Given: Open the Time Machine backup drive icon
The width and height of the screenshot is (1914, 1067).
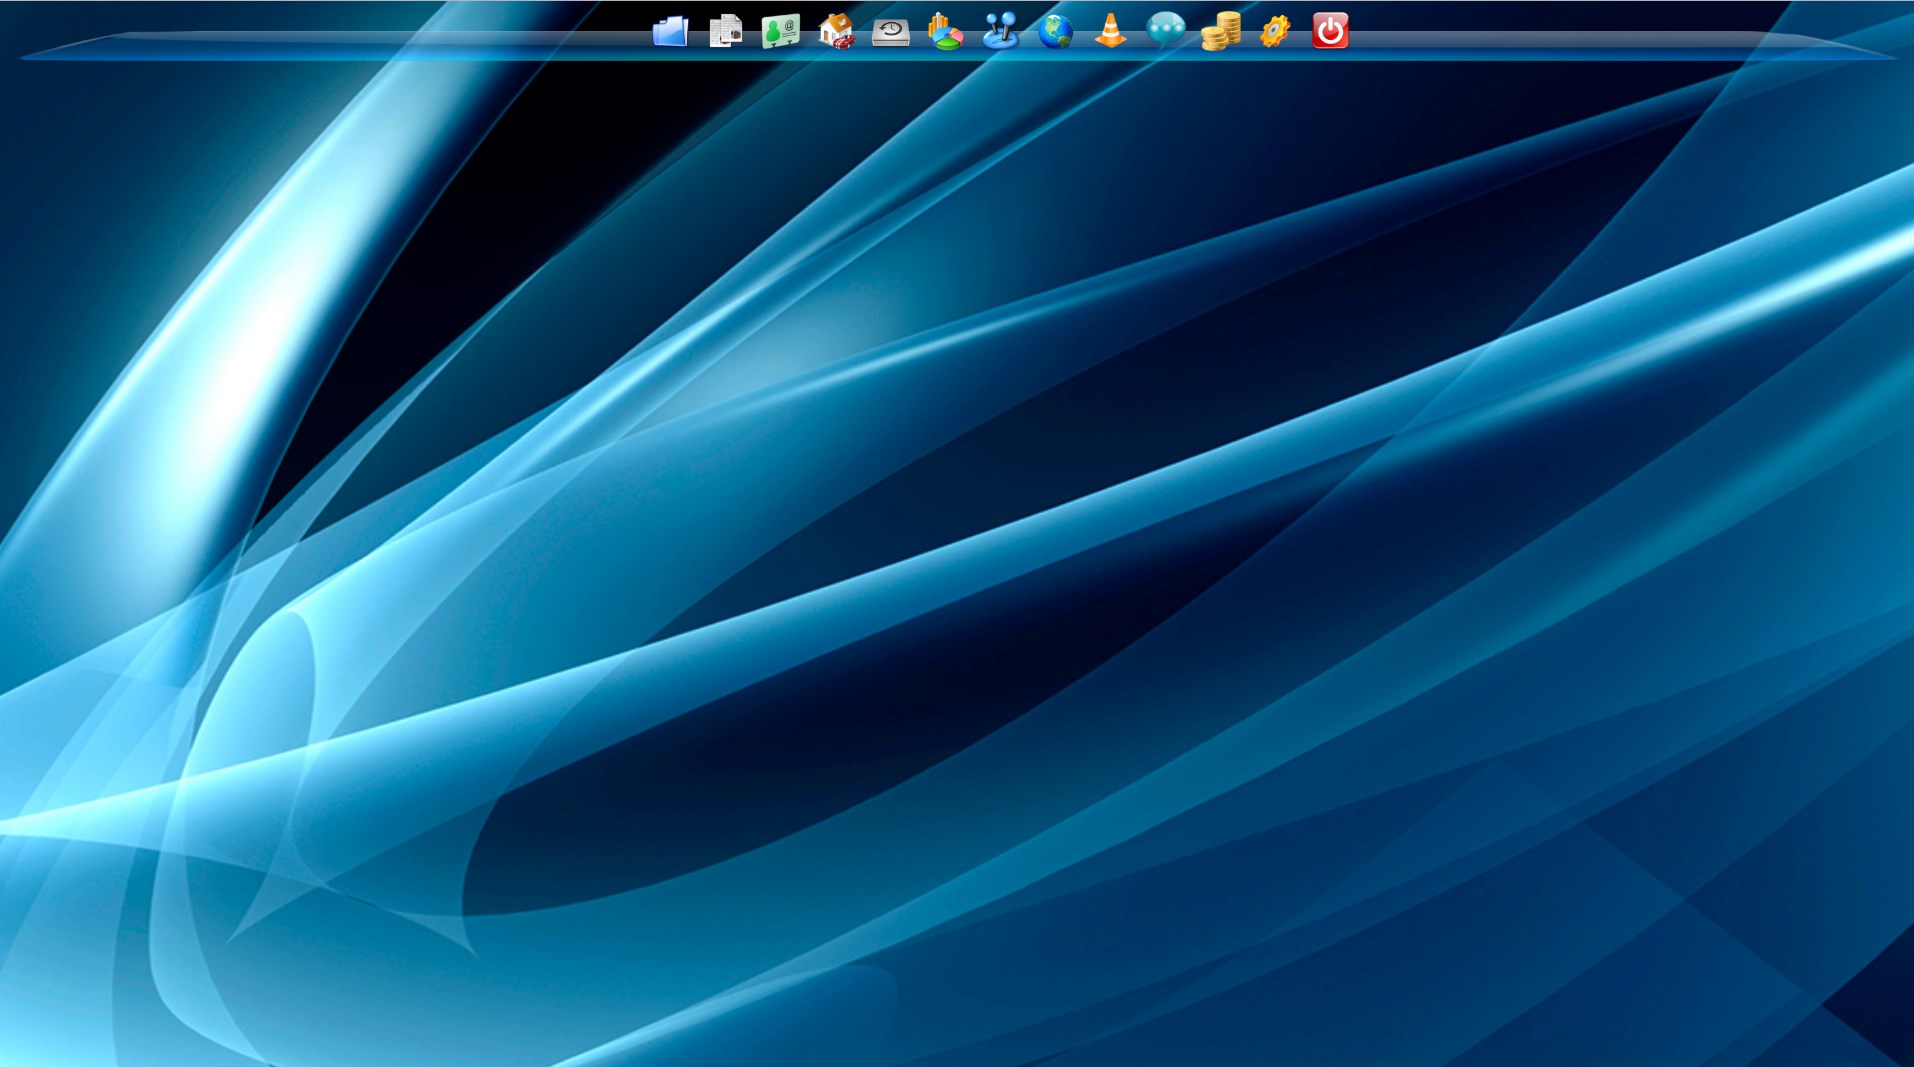Looking at the screenshot, I should (x=890, y=32).
